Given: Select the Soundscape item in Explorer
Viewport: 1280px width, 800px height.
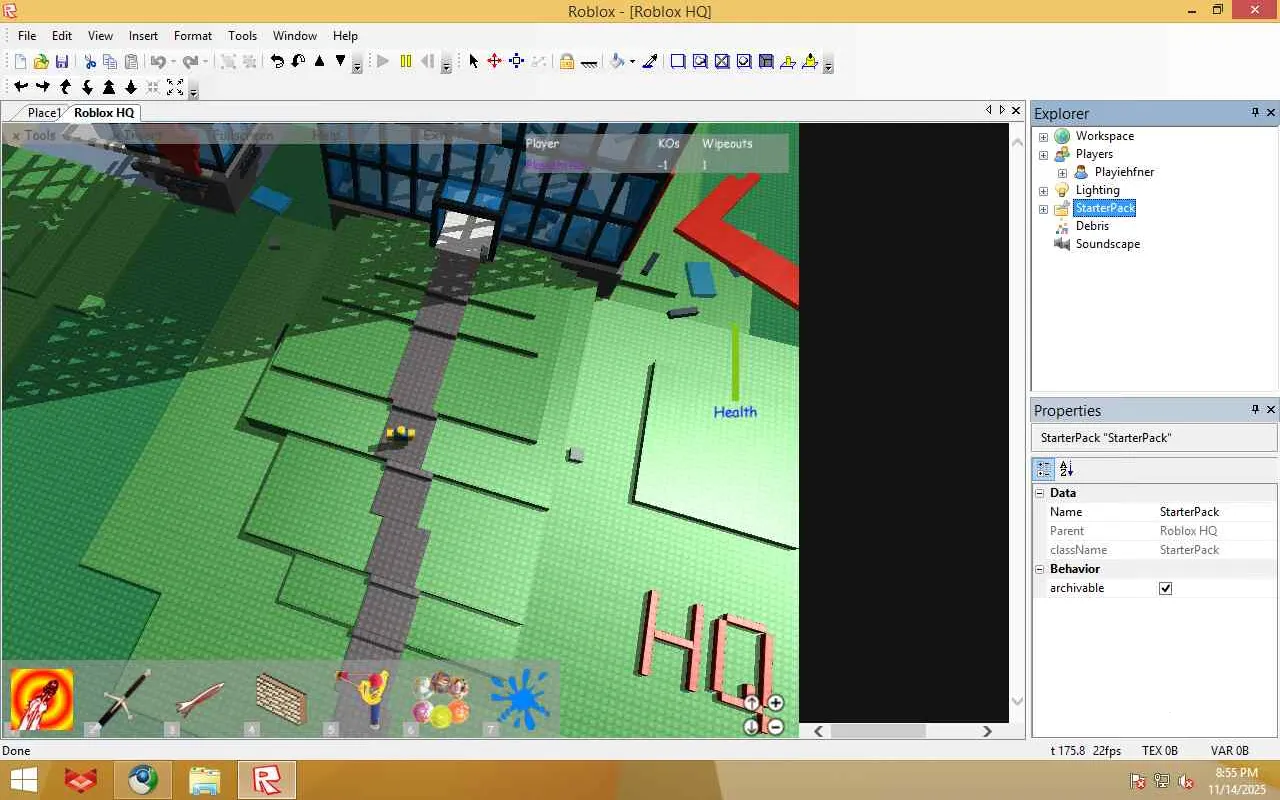Looking at the screenshot, I should (1107, 244).
